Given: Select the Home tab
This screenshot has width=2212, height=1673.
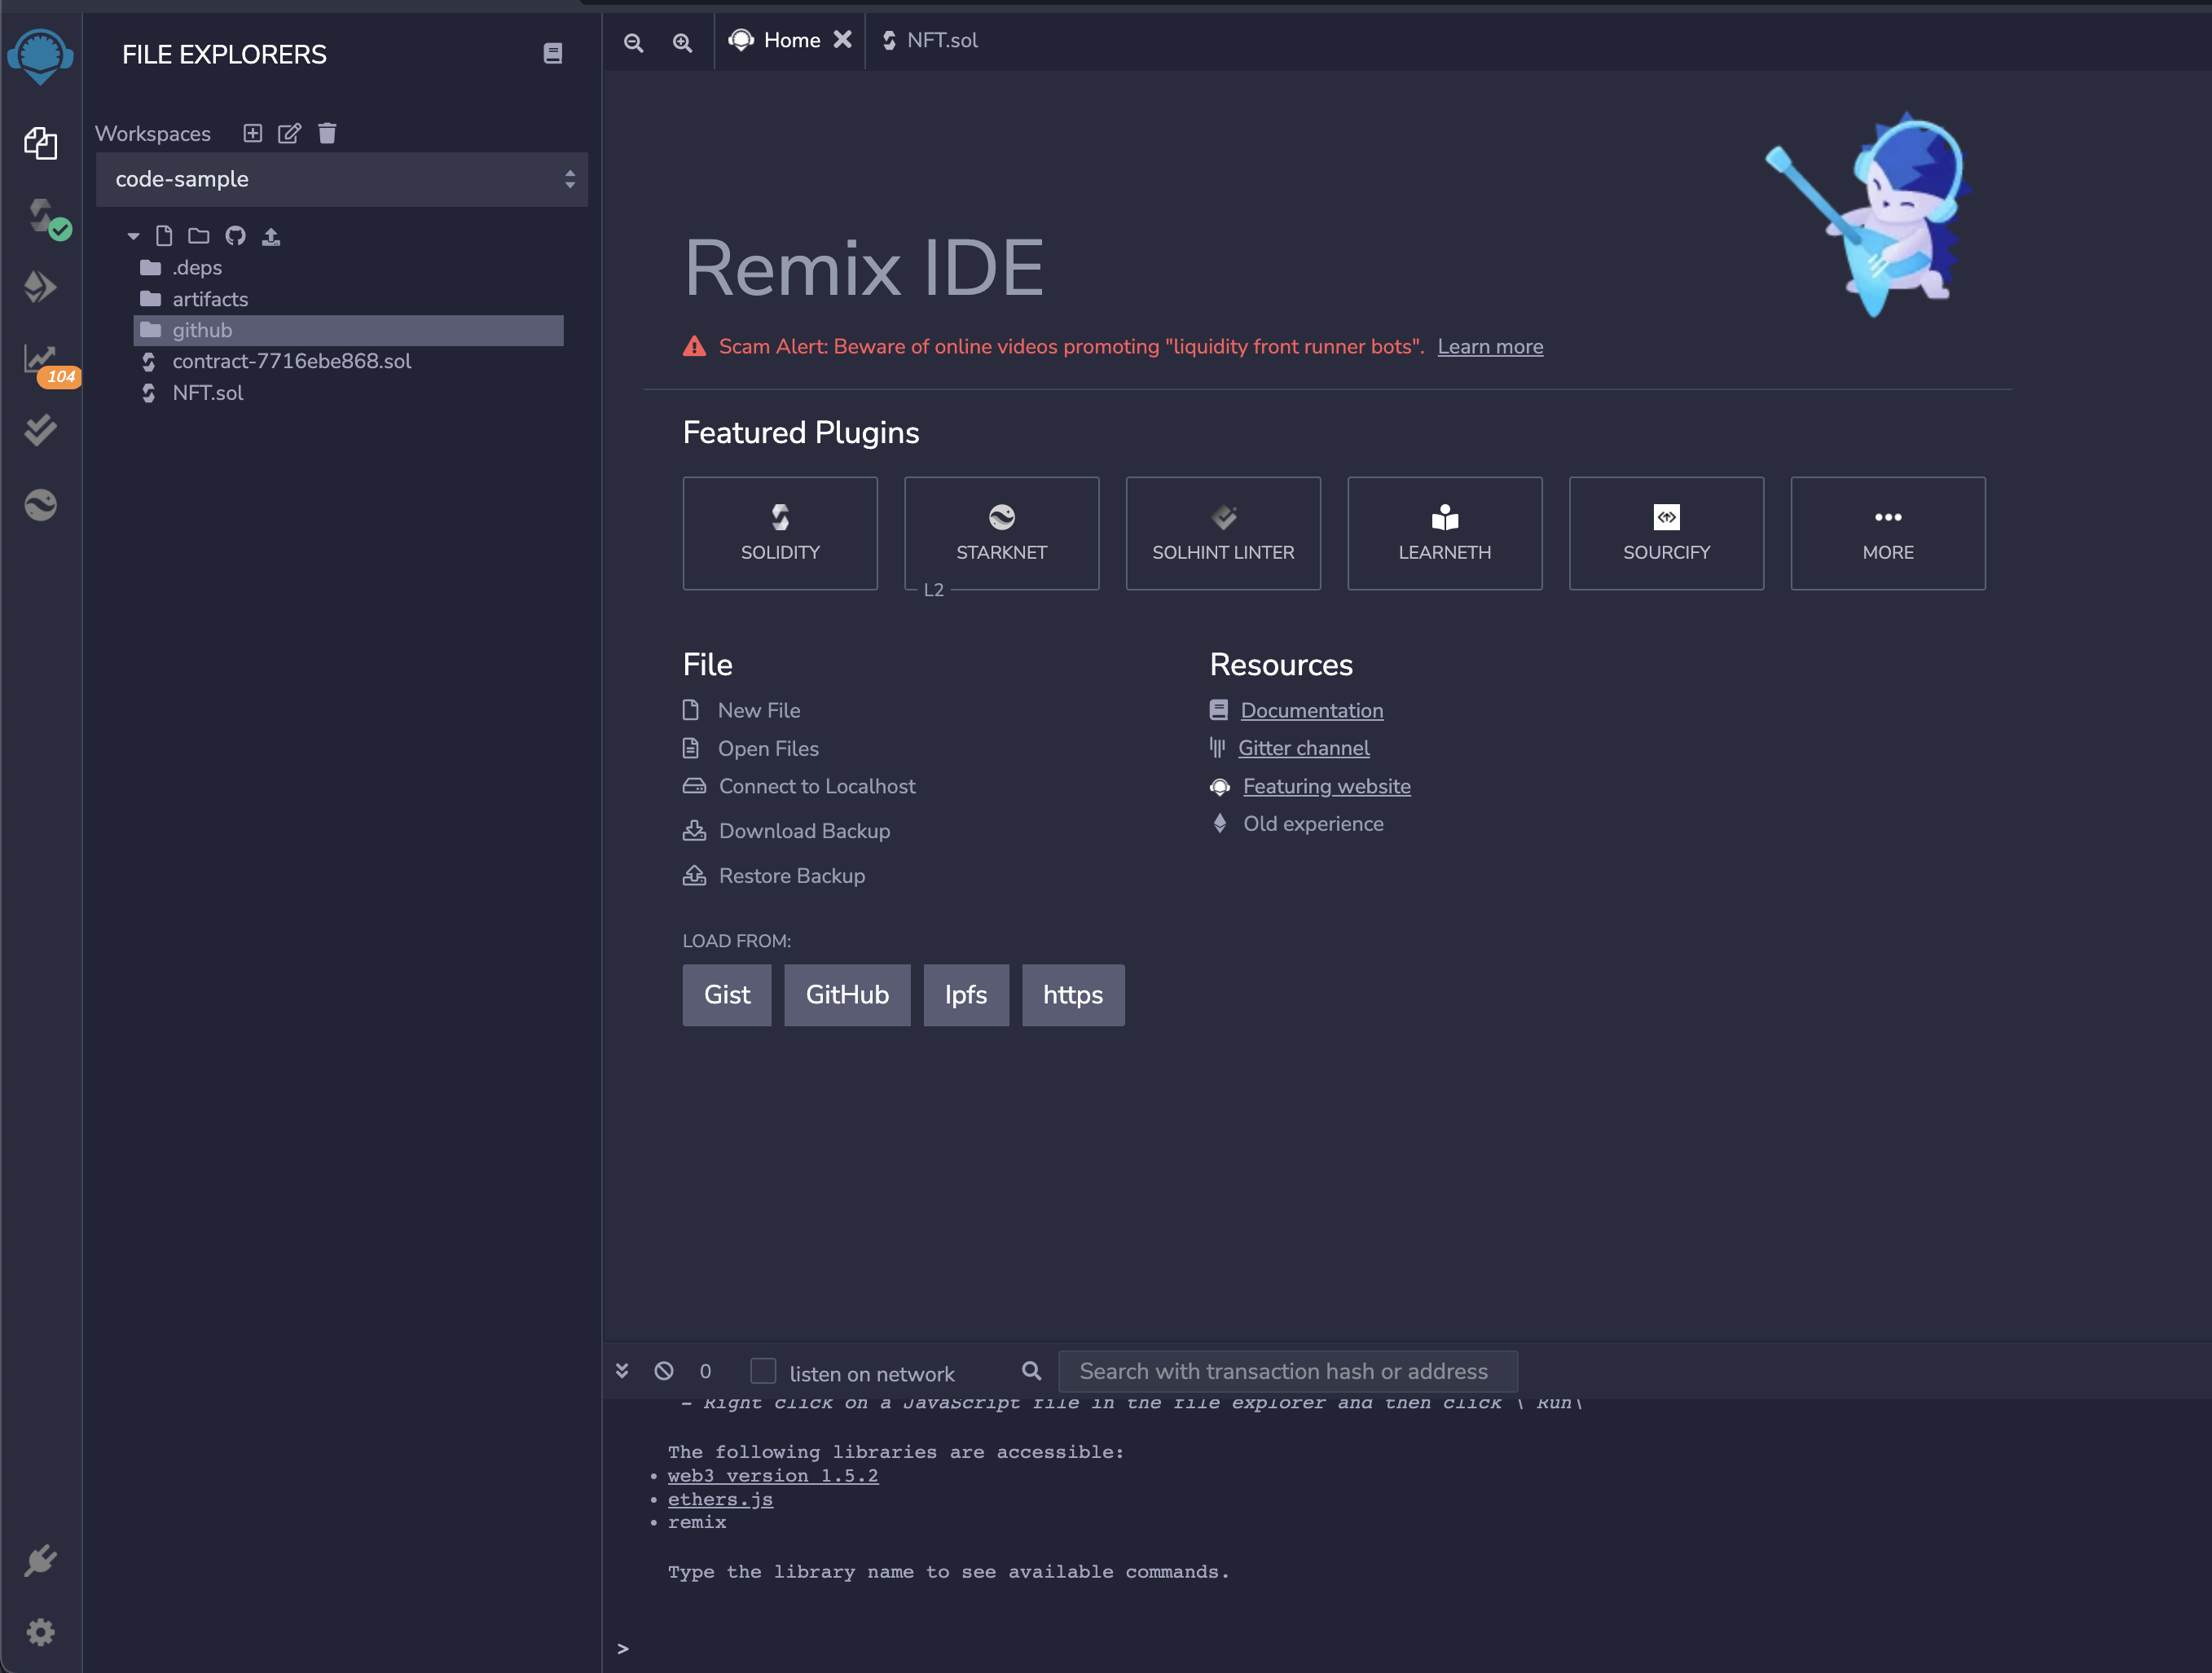Looking at the screenshot, I should [789, 38].
